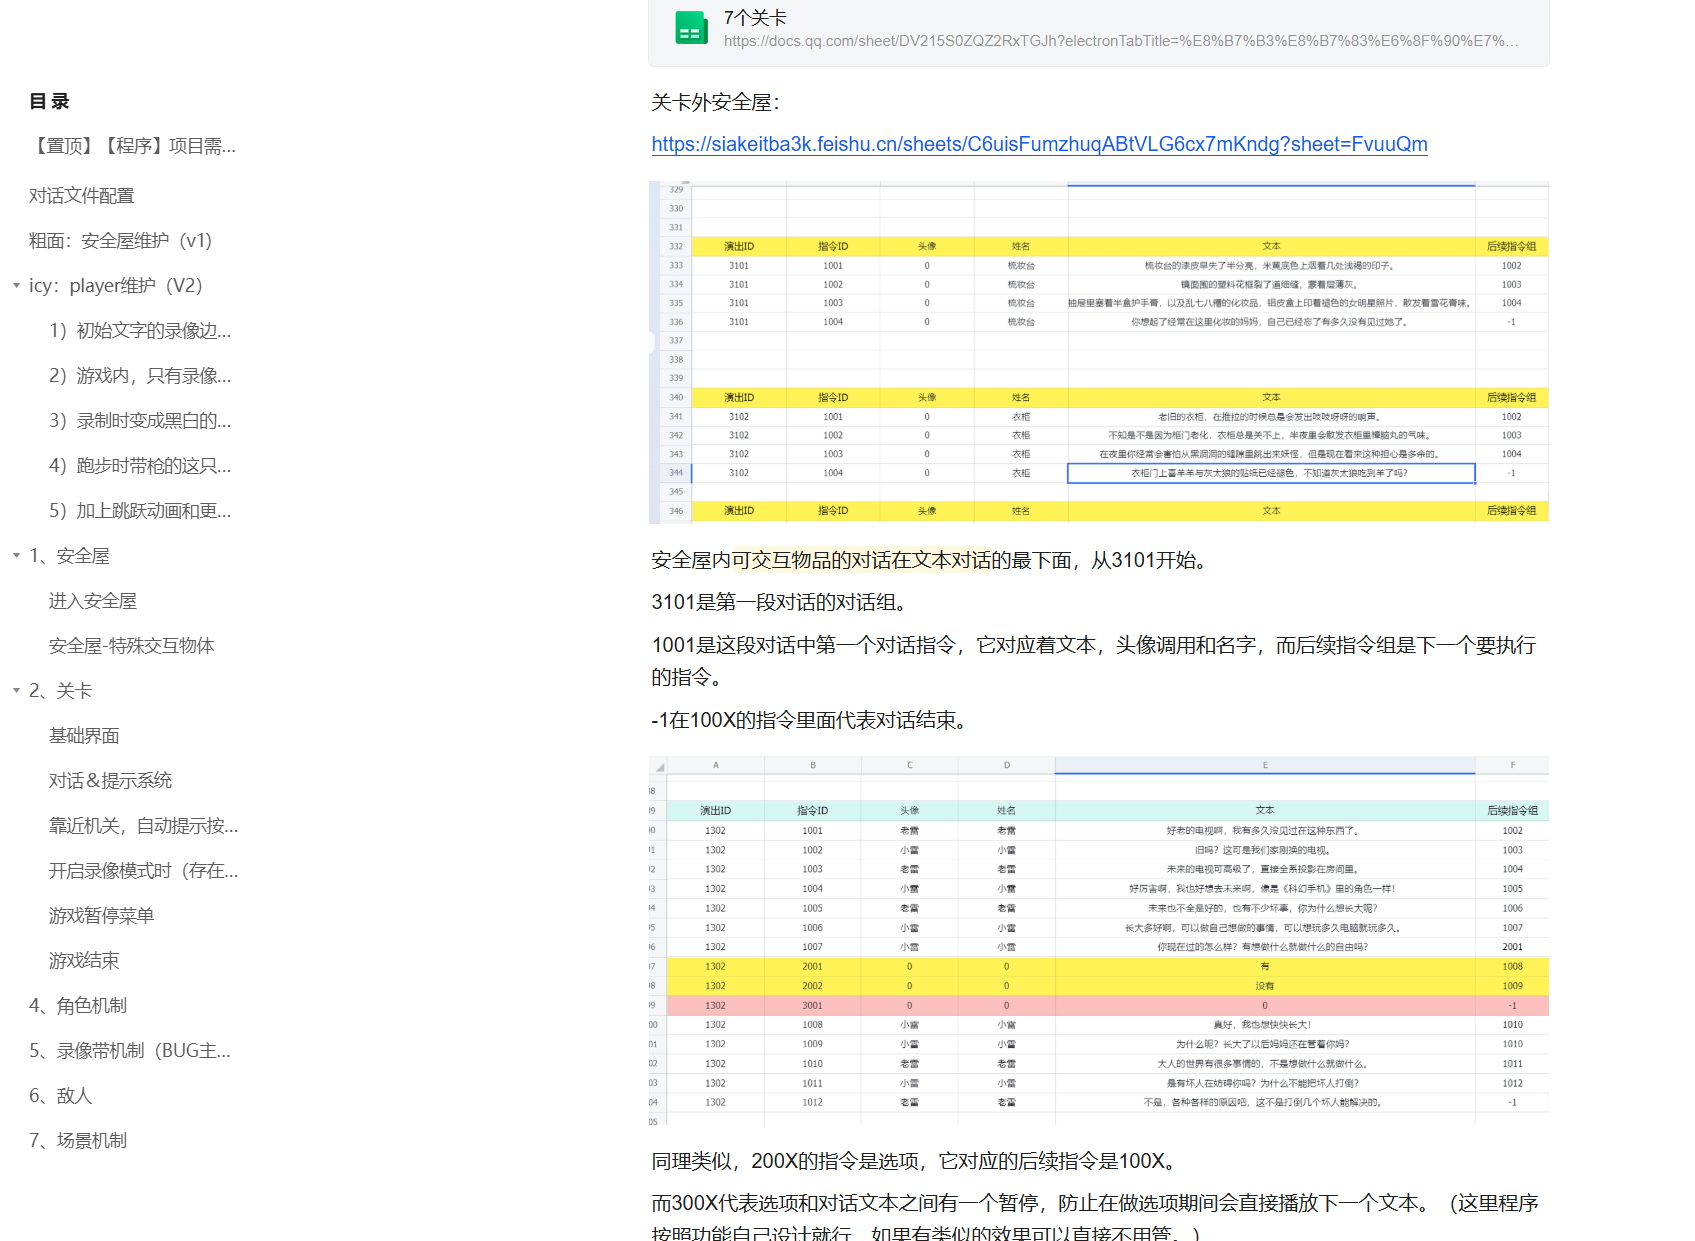Select 游戏暂停菜单 outline item

click(101, 916)
